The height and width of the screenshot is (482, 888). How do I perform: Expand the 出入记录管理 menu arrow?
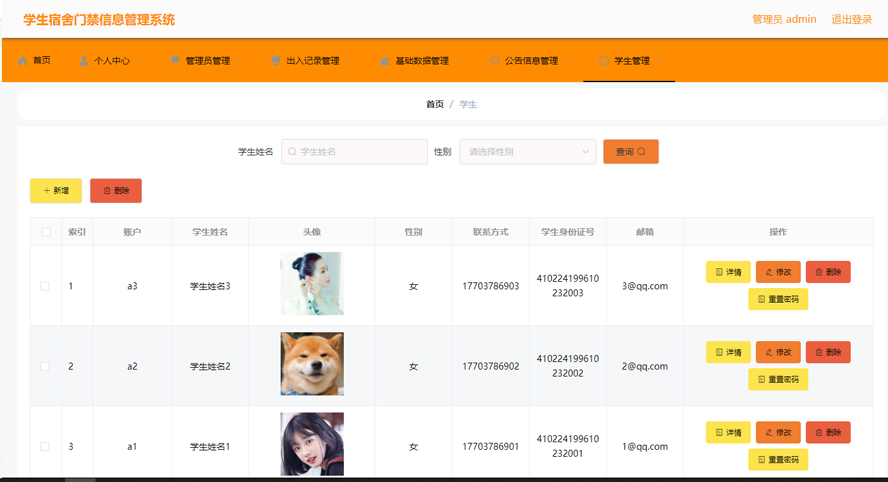(348, 61)
